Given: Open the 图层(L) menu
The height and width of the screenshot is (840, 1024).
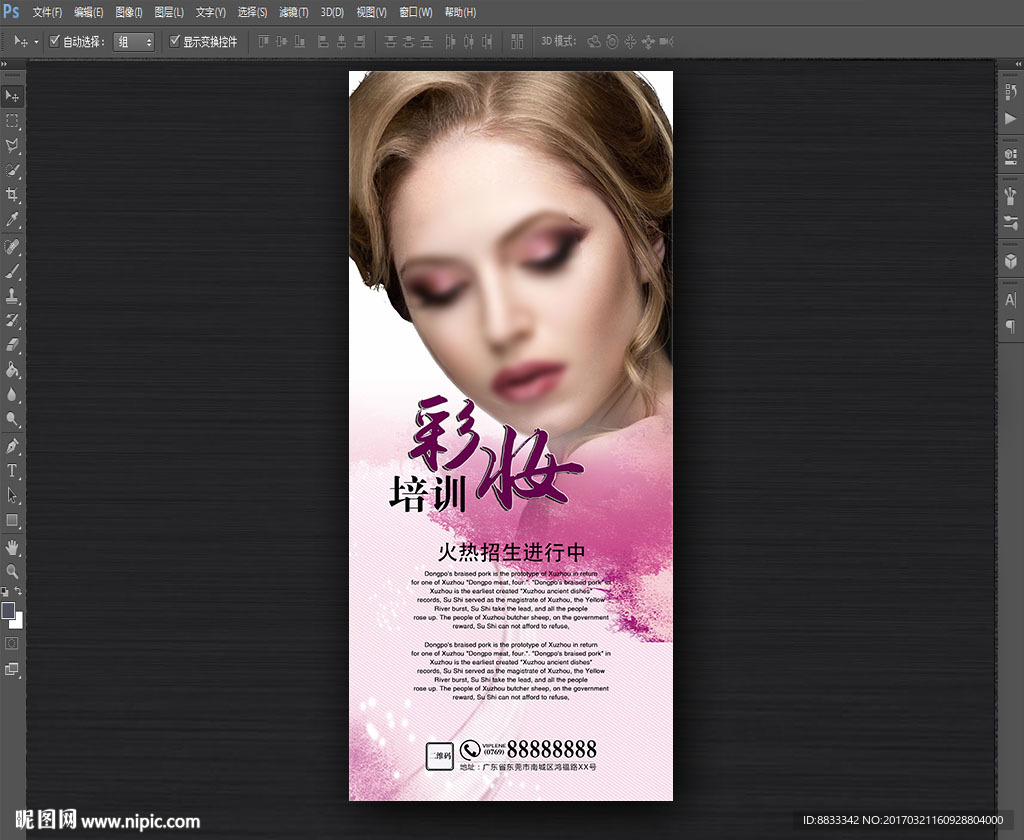Looking at the screenshot, I should [169, 12].
